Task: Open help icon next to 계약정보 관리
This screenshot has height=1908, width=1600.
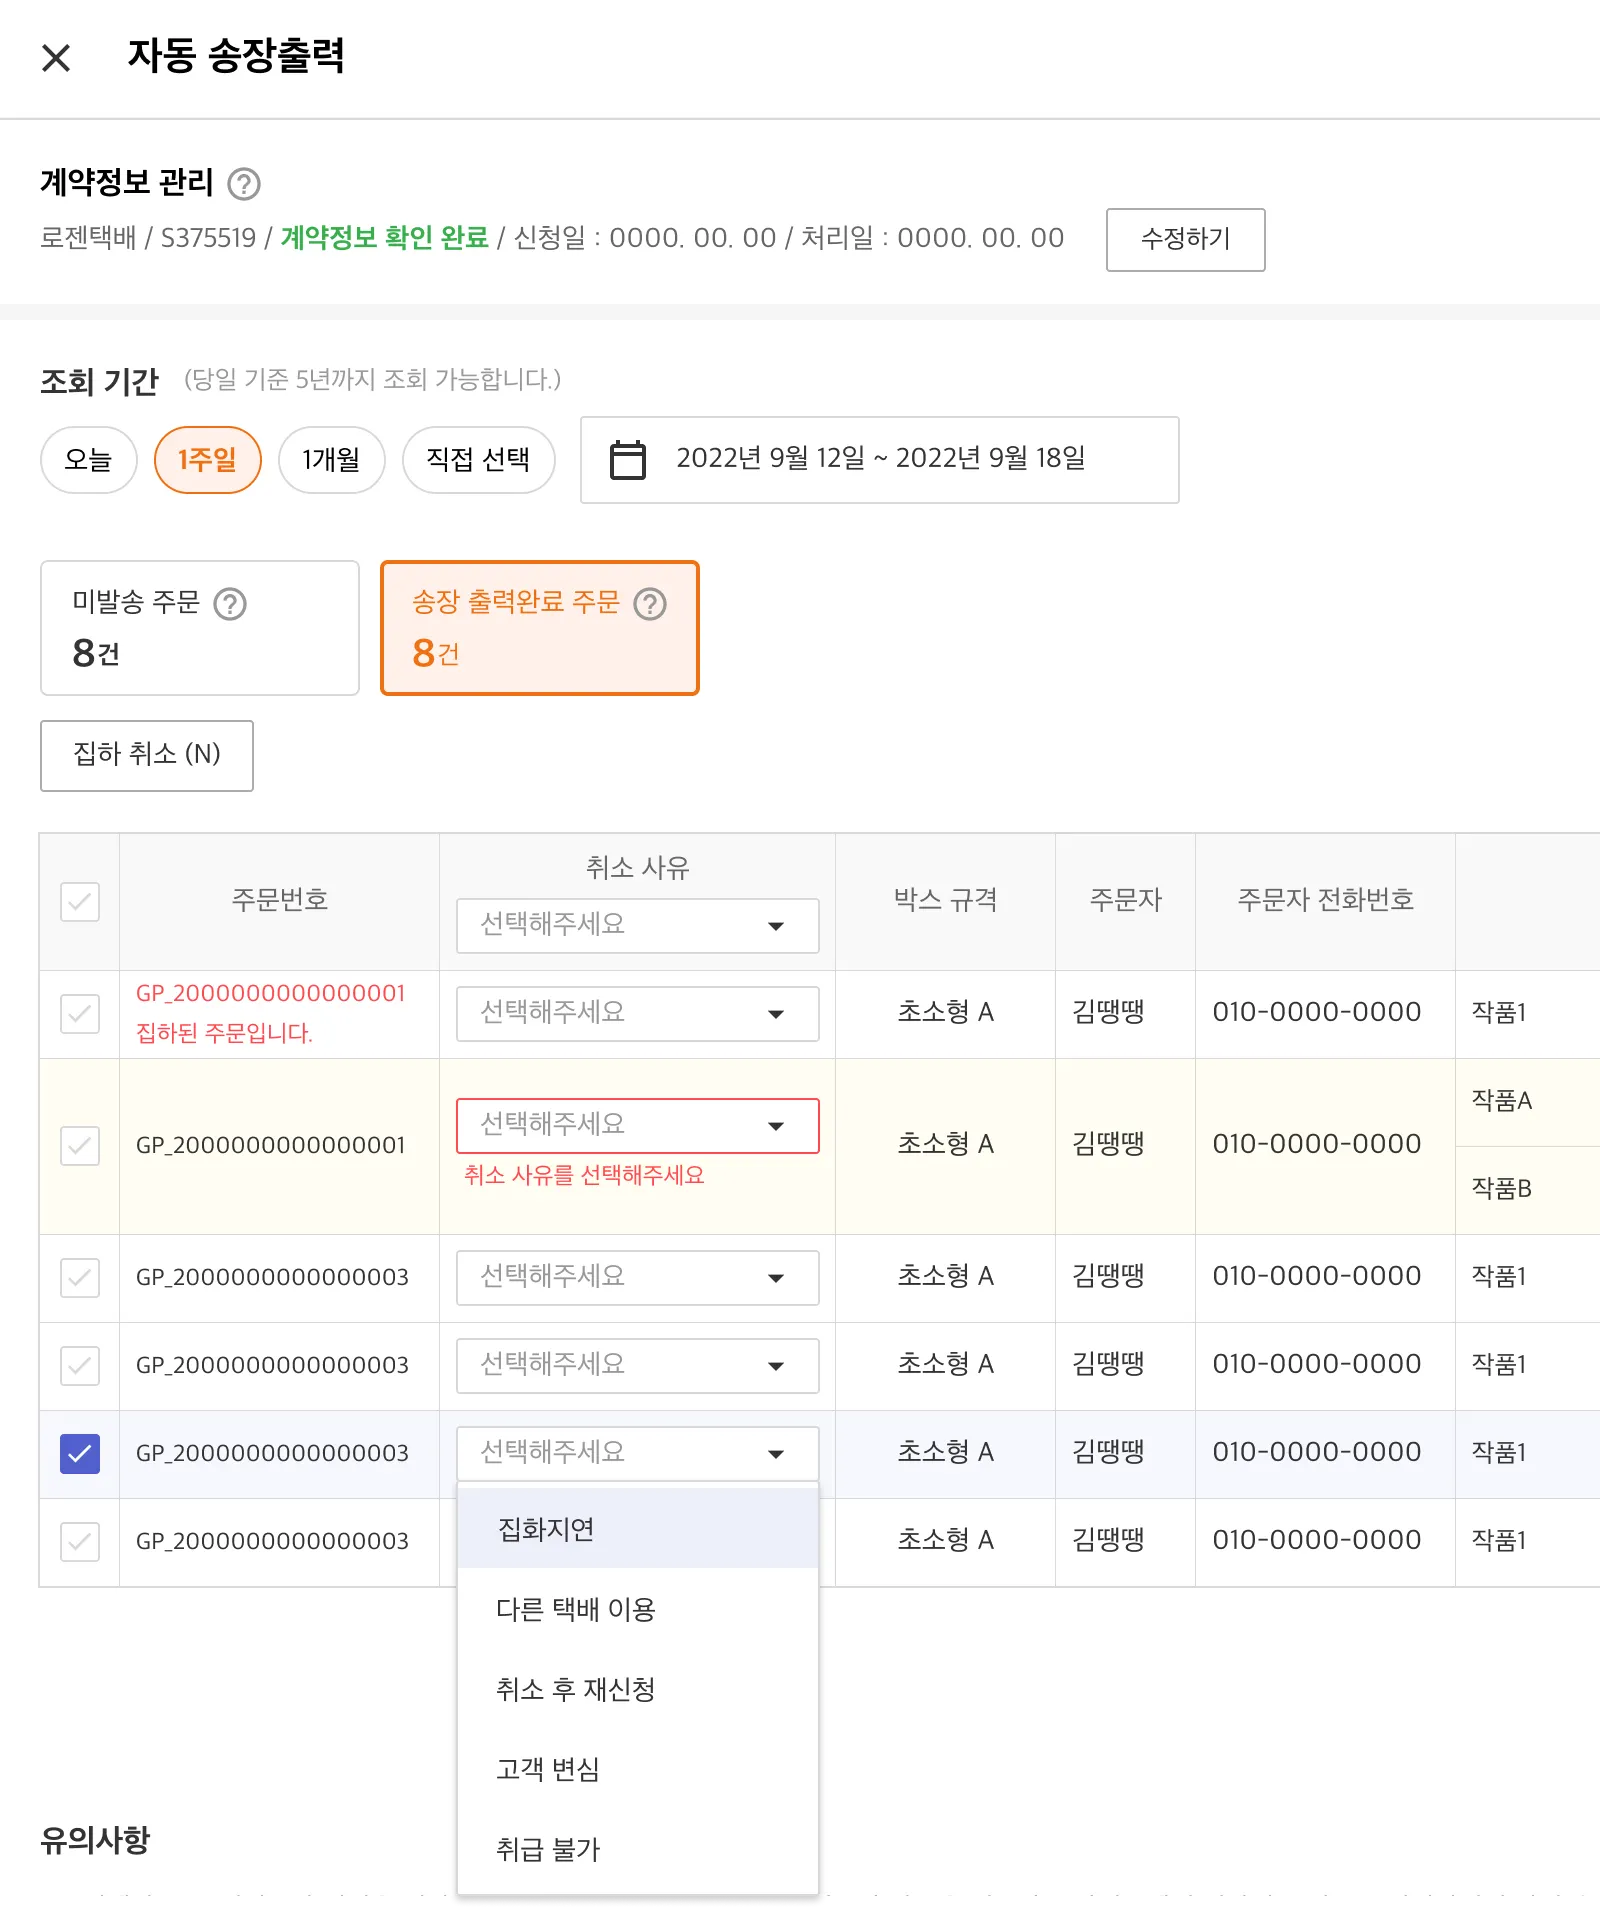Action: pos(244,184)
